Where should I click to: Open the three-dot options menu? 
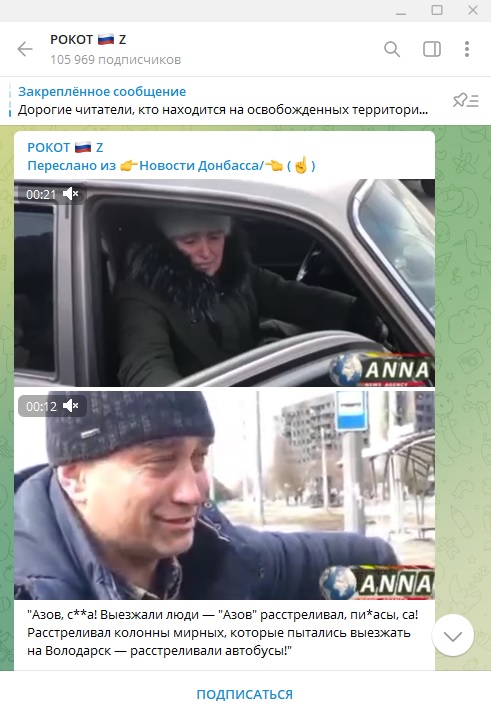point(467,49)
